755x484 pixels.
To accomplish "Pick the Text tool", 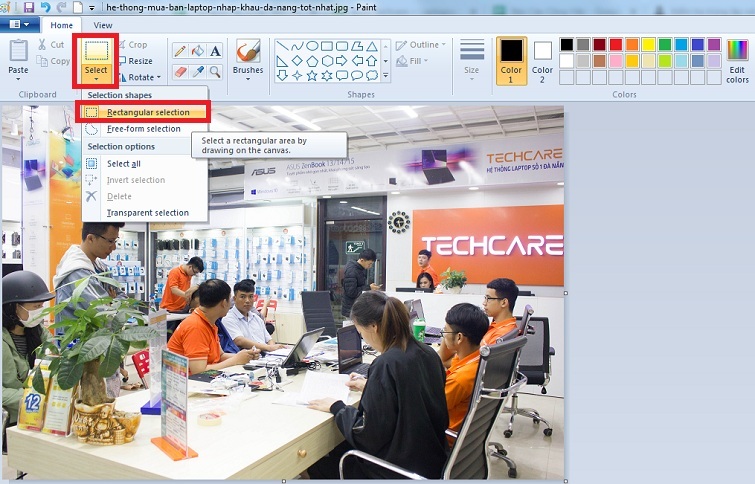I will tap(215, 51).
